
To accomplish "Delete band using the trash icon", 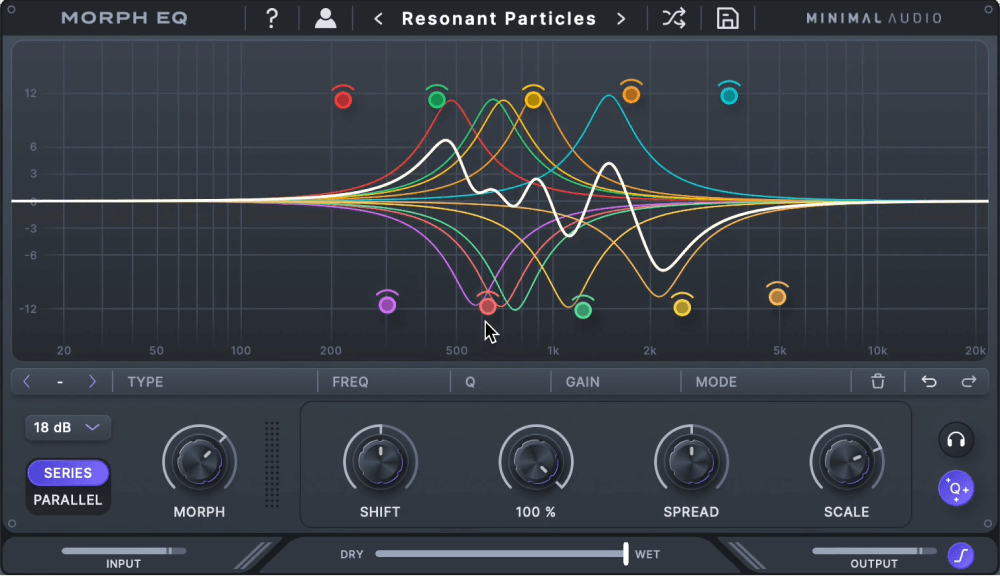I will [878, 381].
